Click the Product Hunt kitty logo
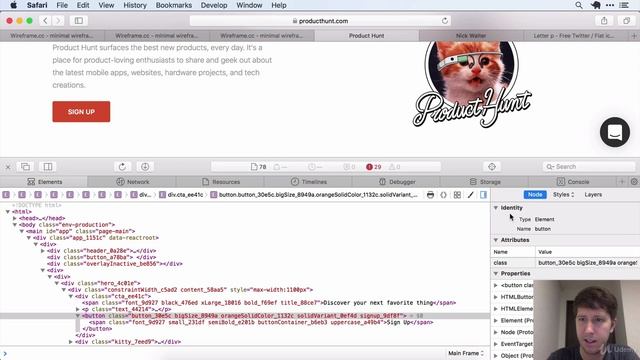The height and width of the screenshot is (360, 640). coord(472,84)
